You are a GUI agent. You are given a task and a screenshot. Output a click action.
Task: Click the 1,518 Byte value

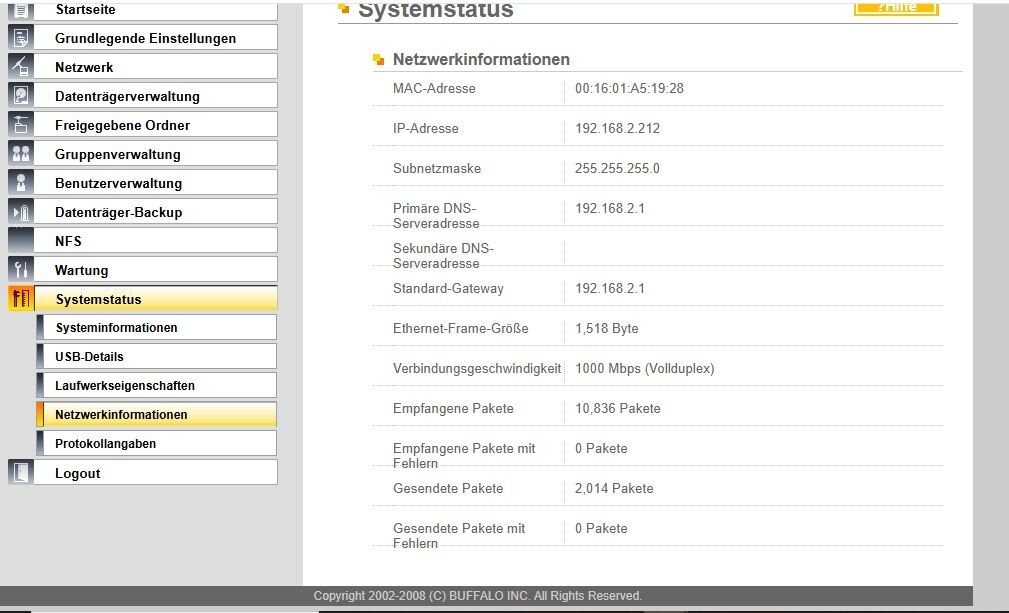[x=607, y=328]
